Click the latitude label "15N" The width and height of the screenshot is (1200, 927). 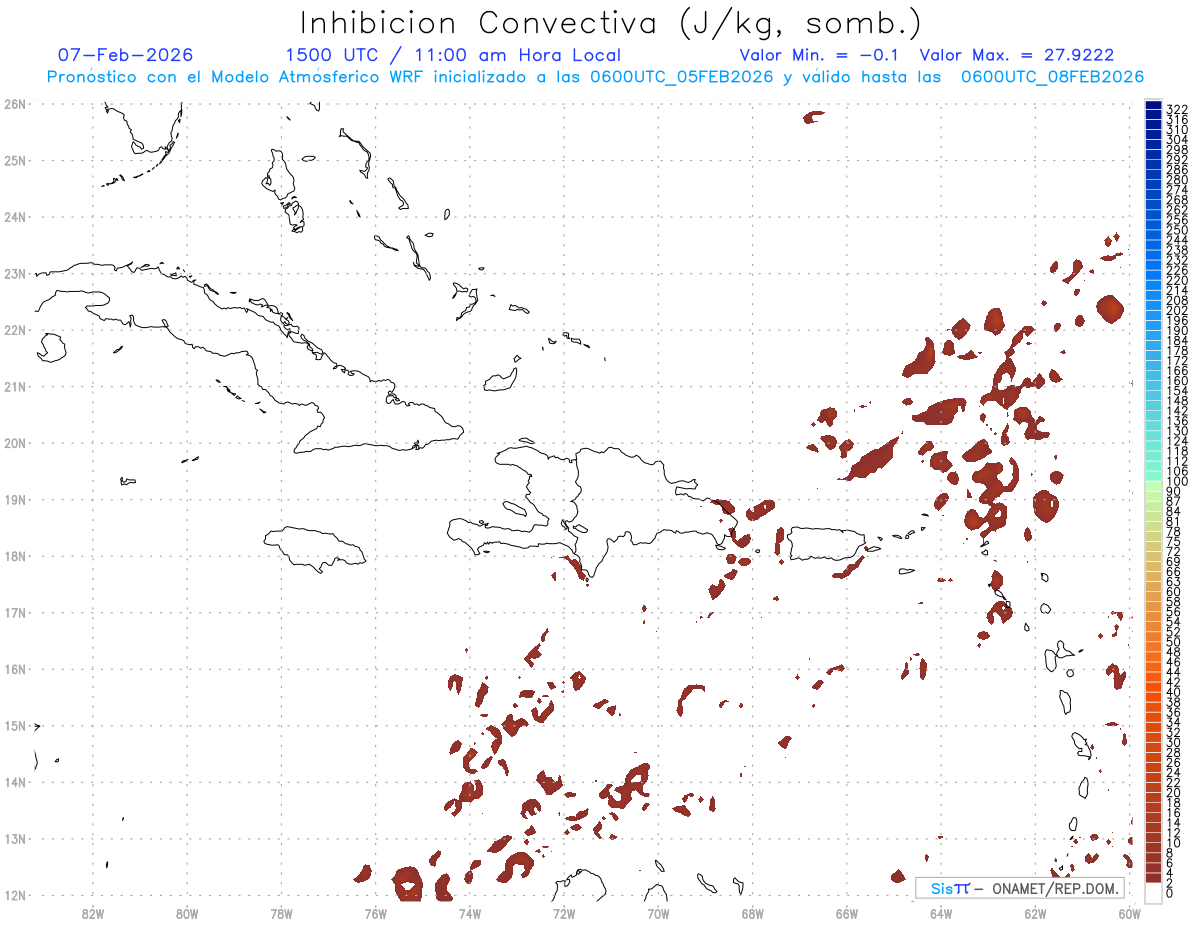[14, 726]
